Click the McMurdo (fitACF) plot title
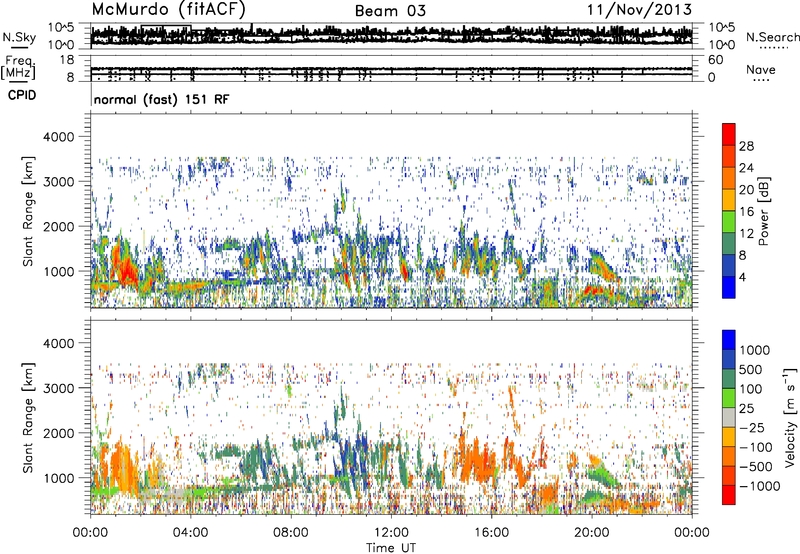Screen dimensions: 800x554 point(168,9)
